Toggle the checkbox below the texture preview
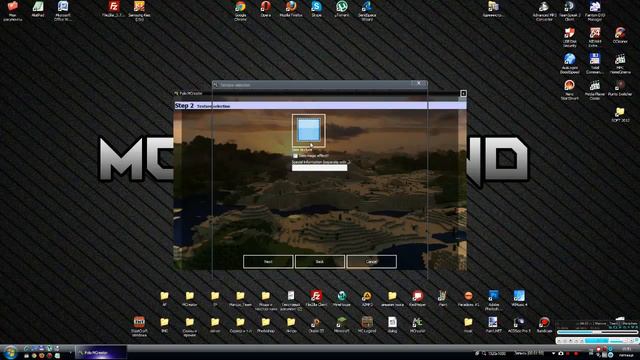 tap(295, 156)
